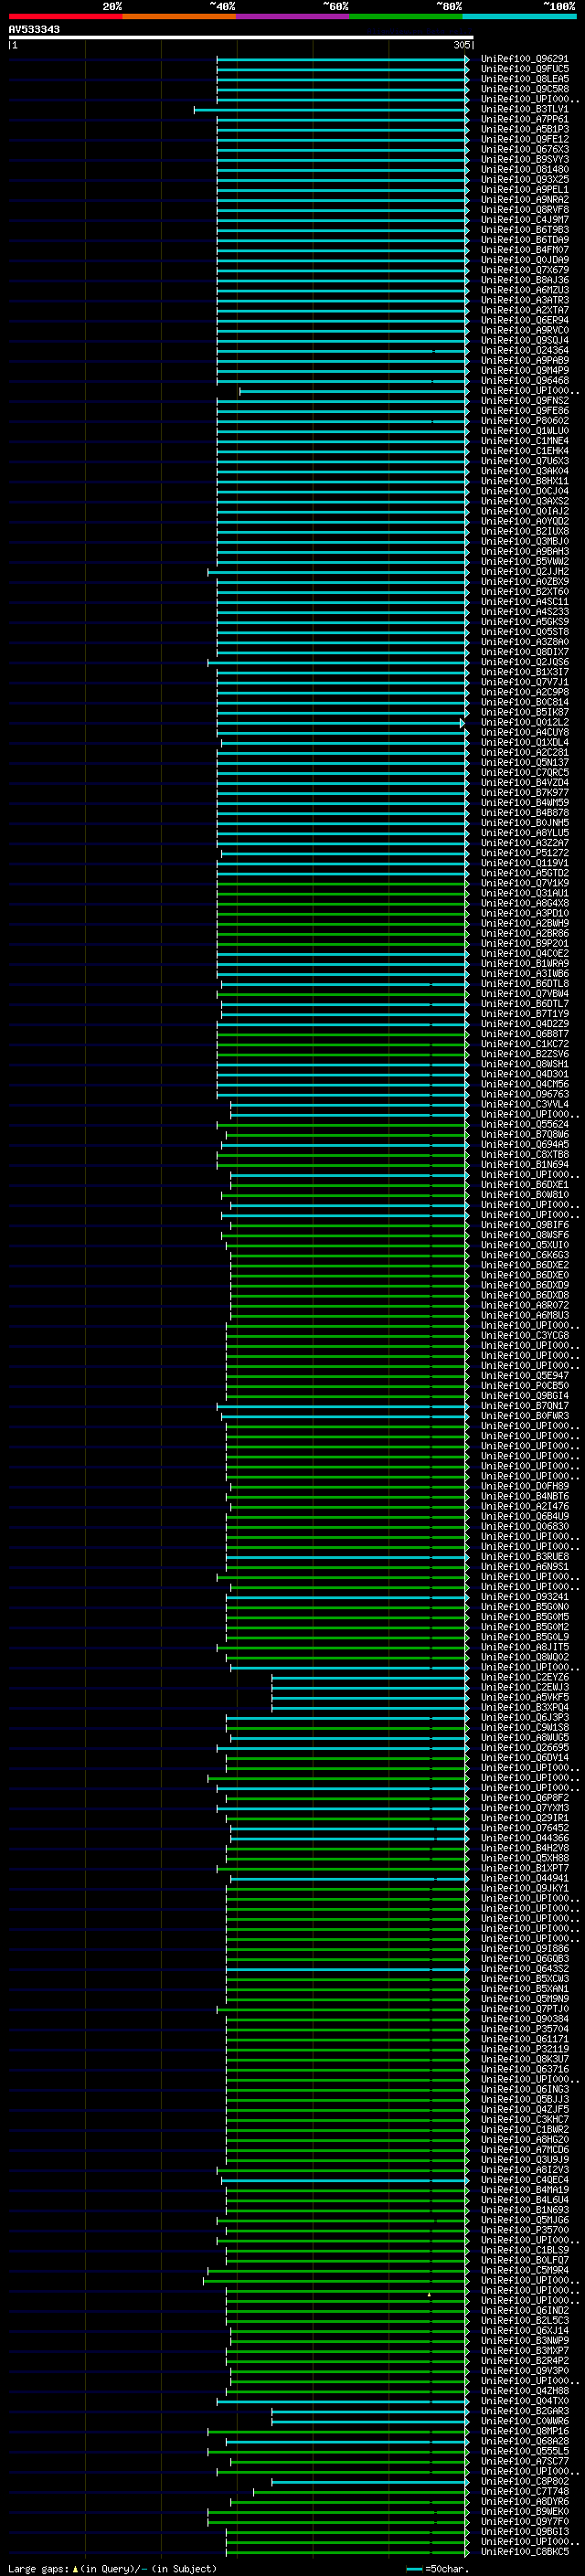Select the UniRef100_A2XTA7 label
The height and width of the screenshot is (2576, 585).
click(x=524, y=310)
